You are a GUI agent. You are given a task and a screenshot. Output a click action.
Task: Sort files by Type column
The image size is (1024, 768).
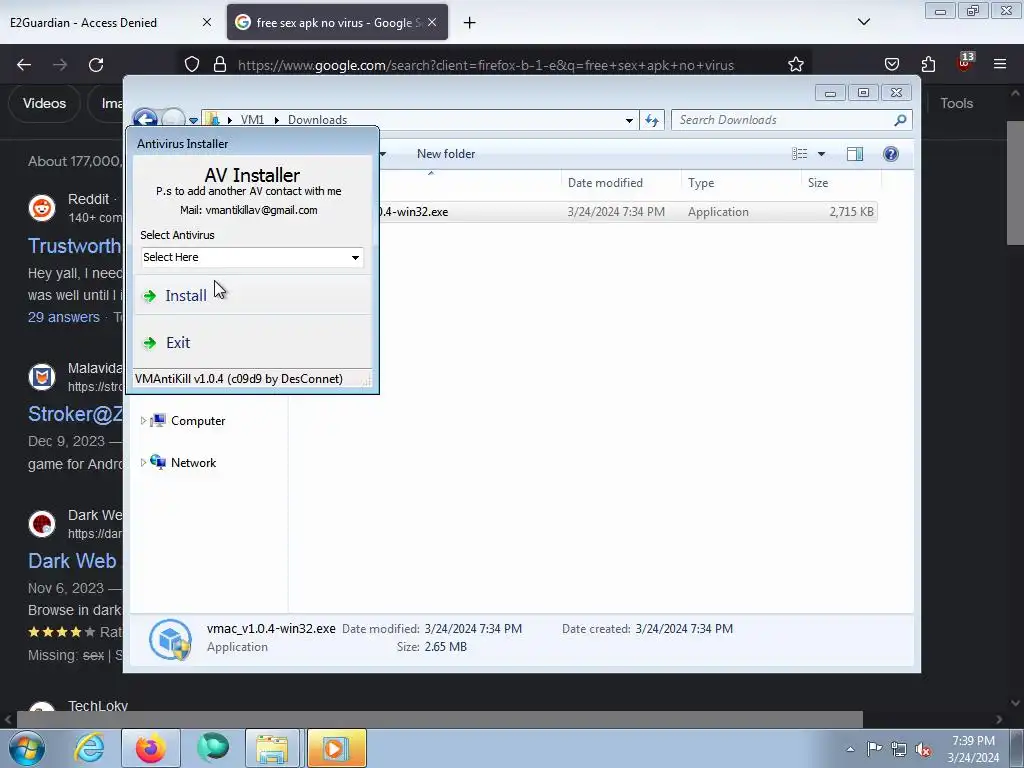pos(741,183)
